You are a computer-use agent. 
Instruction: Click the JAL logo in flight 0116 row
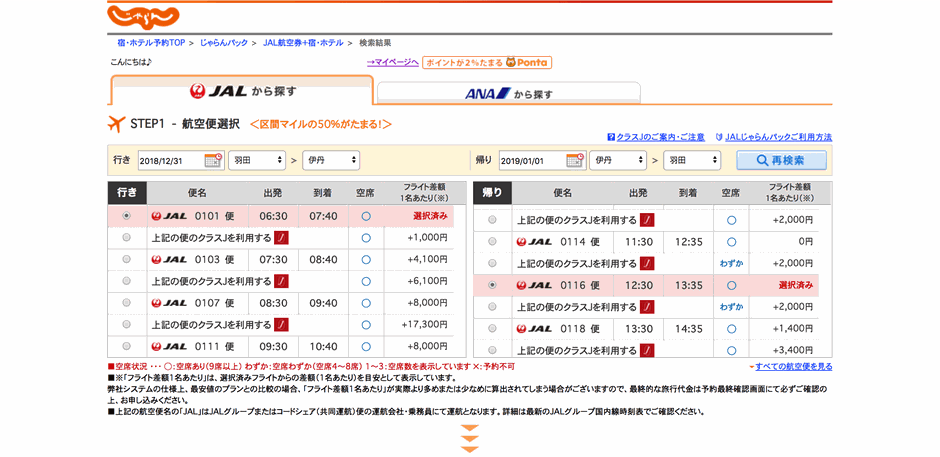(534, 285)
